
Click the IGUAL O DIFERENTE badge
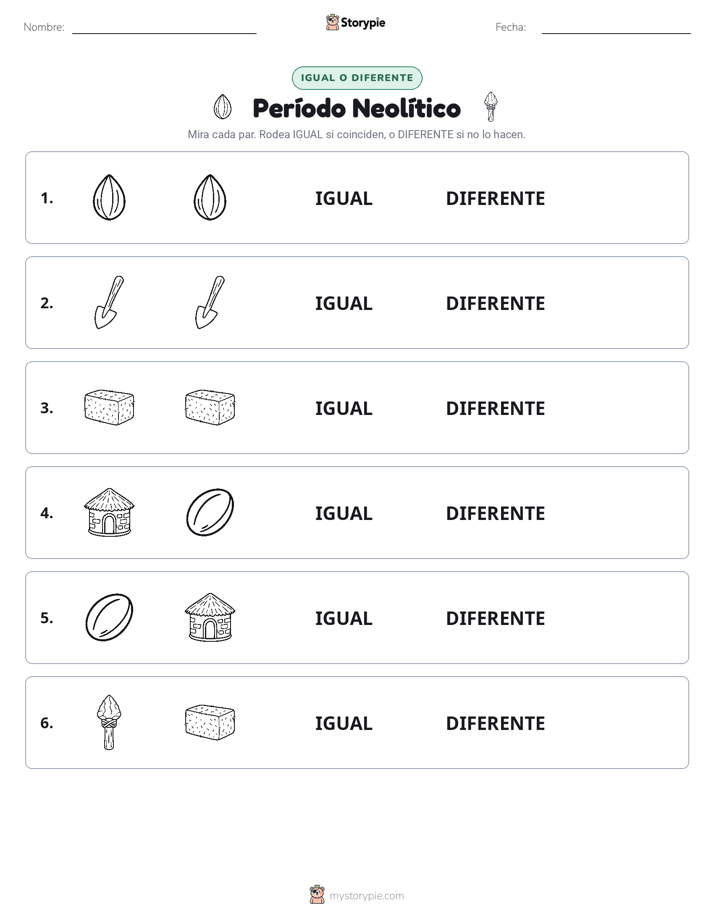tap(357, 78)
